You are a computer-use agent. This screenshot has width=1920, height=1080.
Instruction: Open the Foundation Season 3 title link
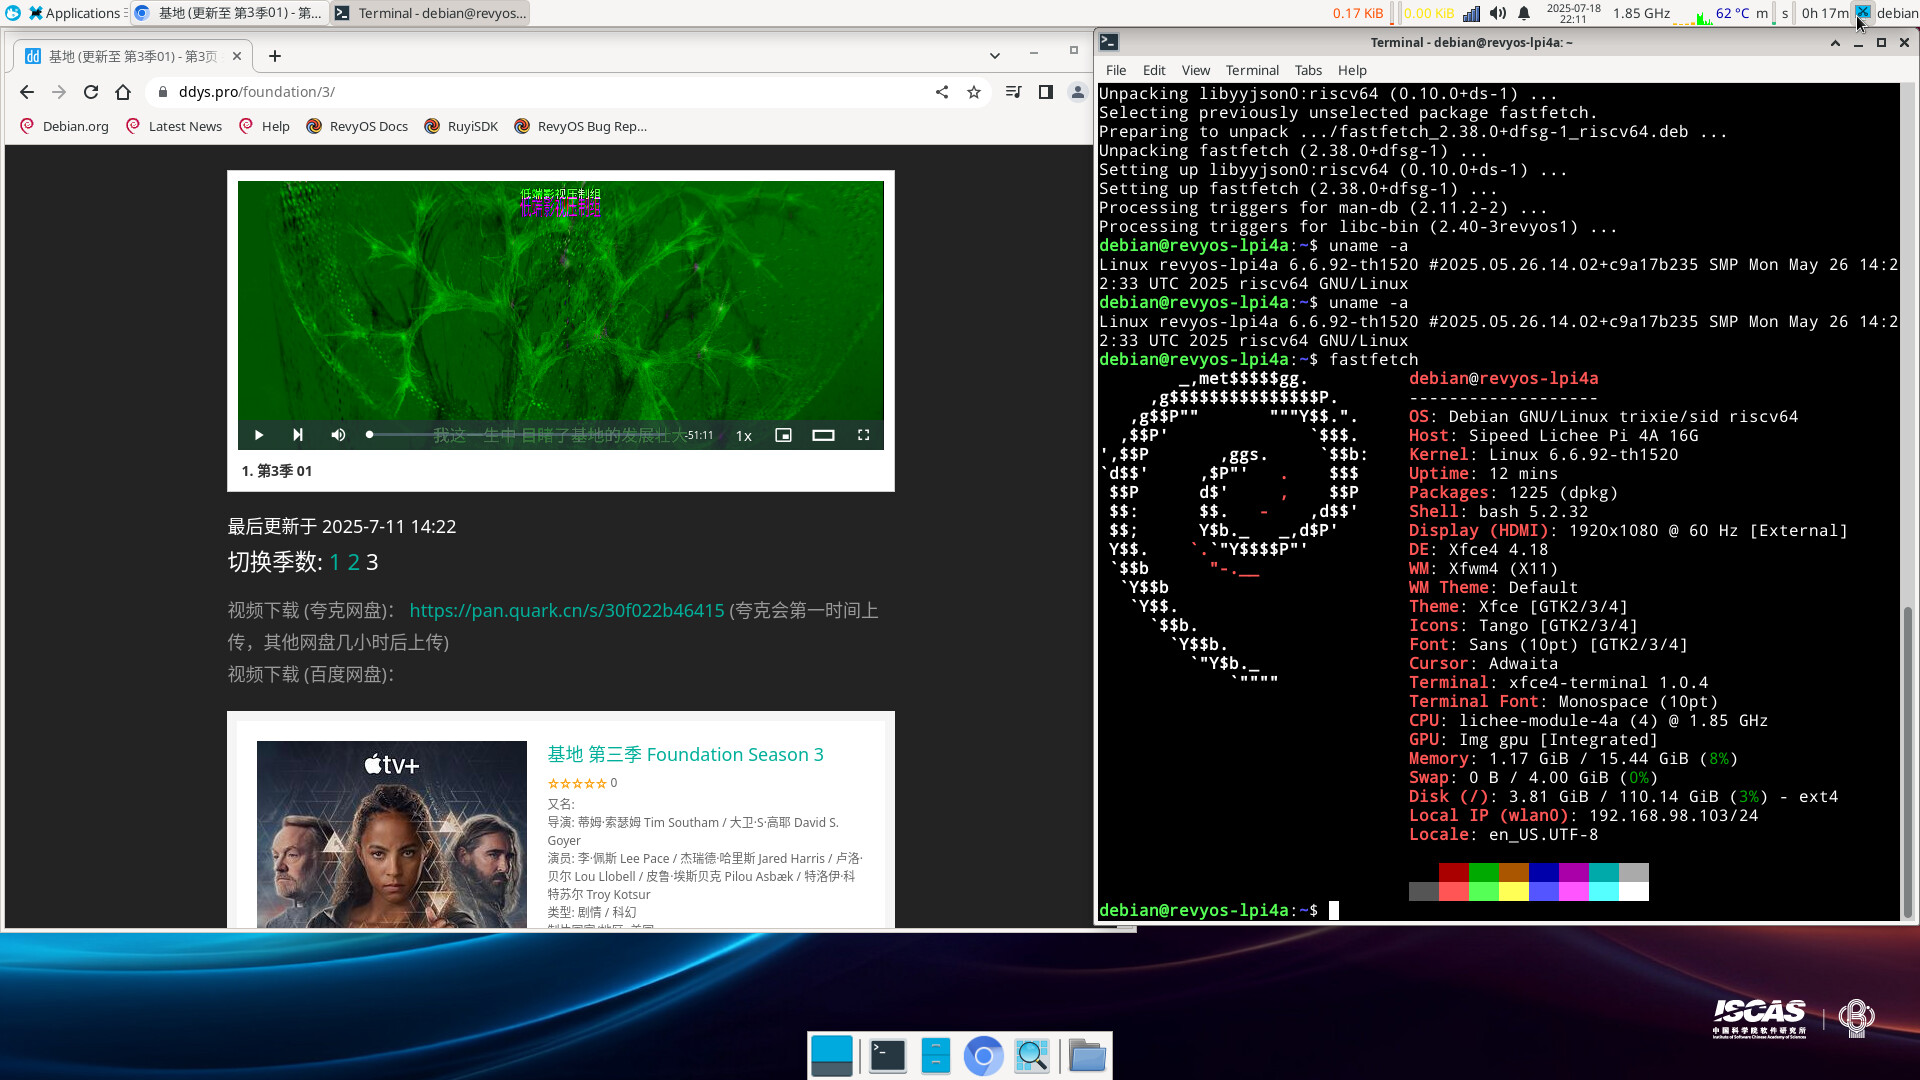point(685,754)
